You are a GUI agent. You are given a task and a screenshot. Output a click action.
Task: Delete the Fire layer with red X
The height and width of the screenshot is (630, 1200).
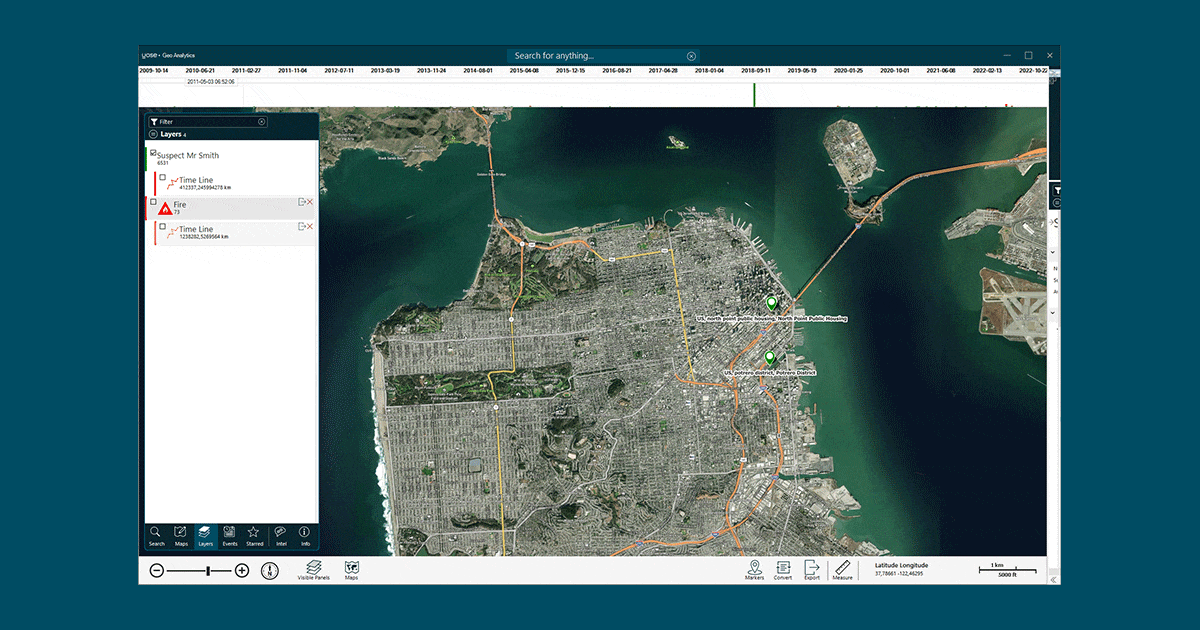click(x=310, y=202)
